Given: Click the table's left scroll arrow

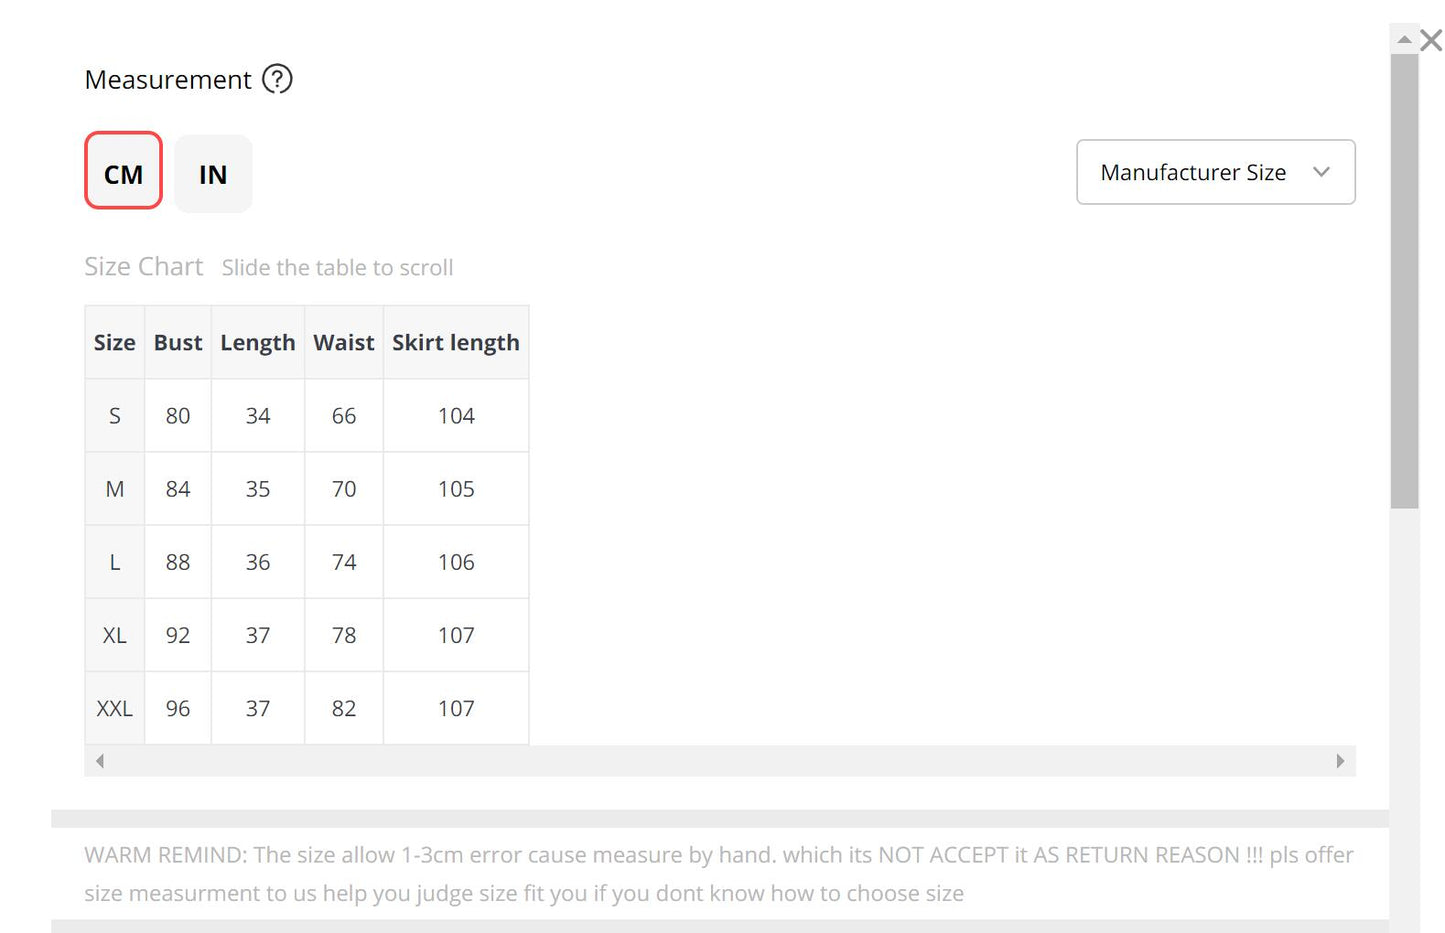Looking at the screenshot, I should (x=100, y=761).
